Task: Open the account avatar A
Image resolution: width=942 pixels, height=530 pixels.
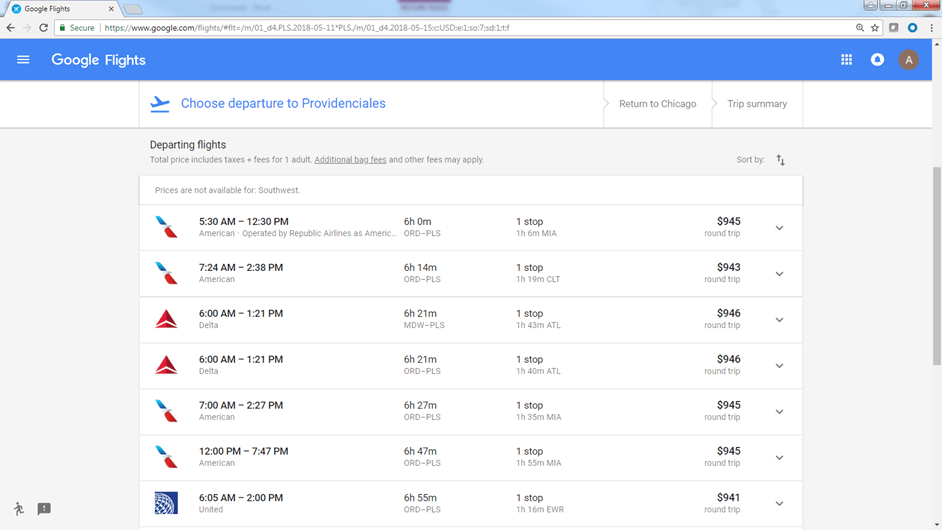Action: 908,59
